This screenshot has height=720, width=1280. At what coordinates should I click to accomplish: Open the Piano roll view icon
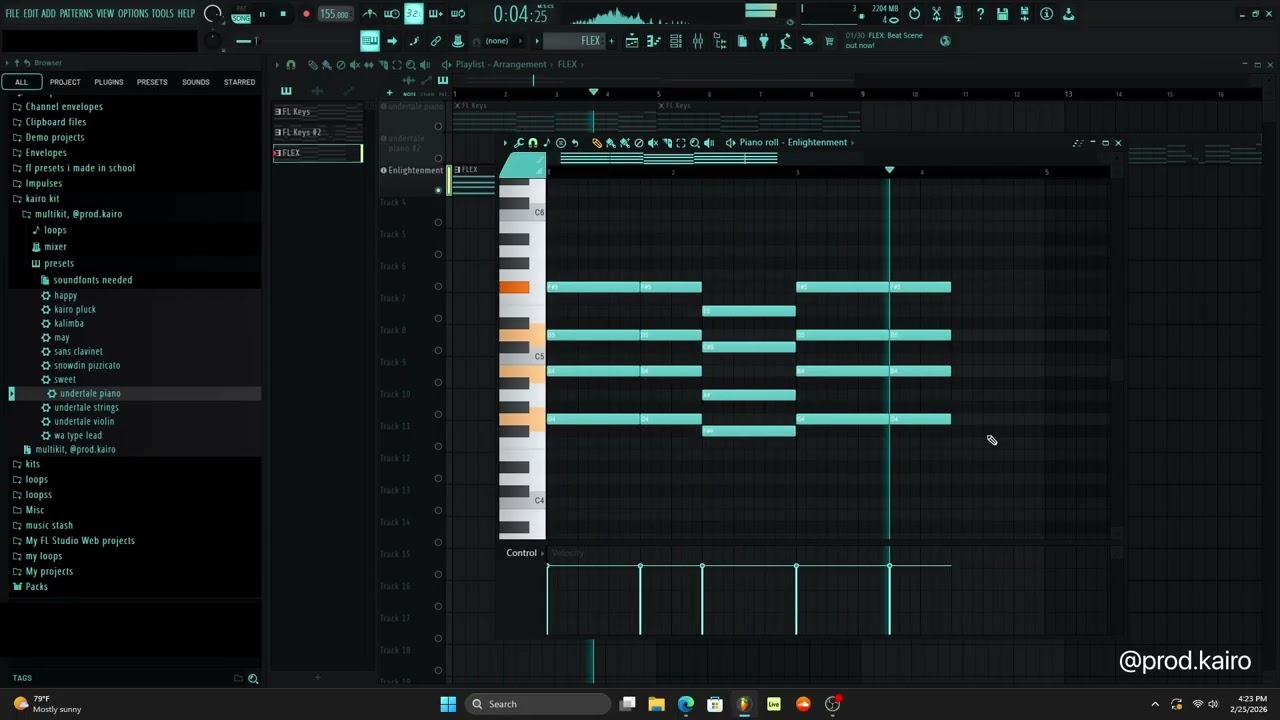[654, 41]
